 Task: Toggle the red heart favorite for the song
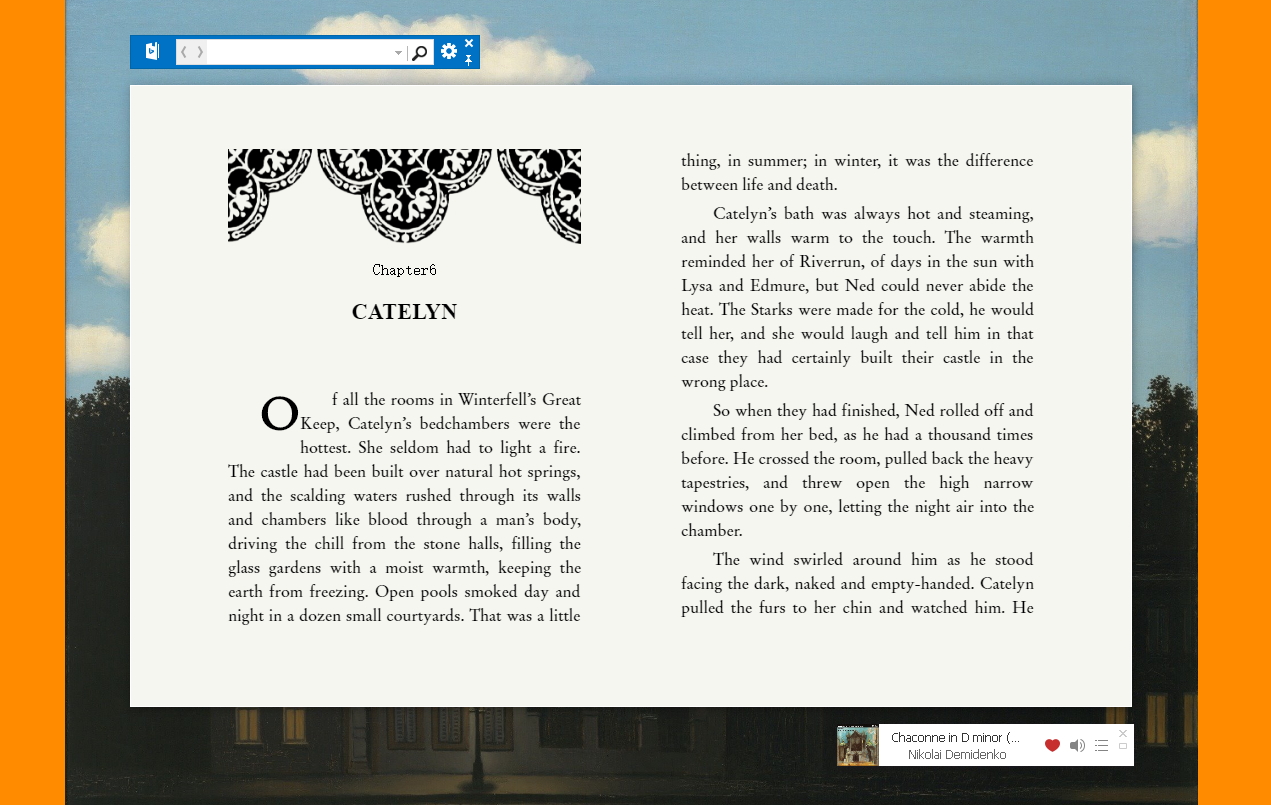1052,745
